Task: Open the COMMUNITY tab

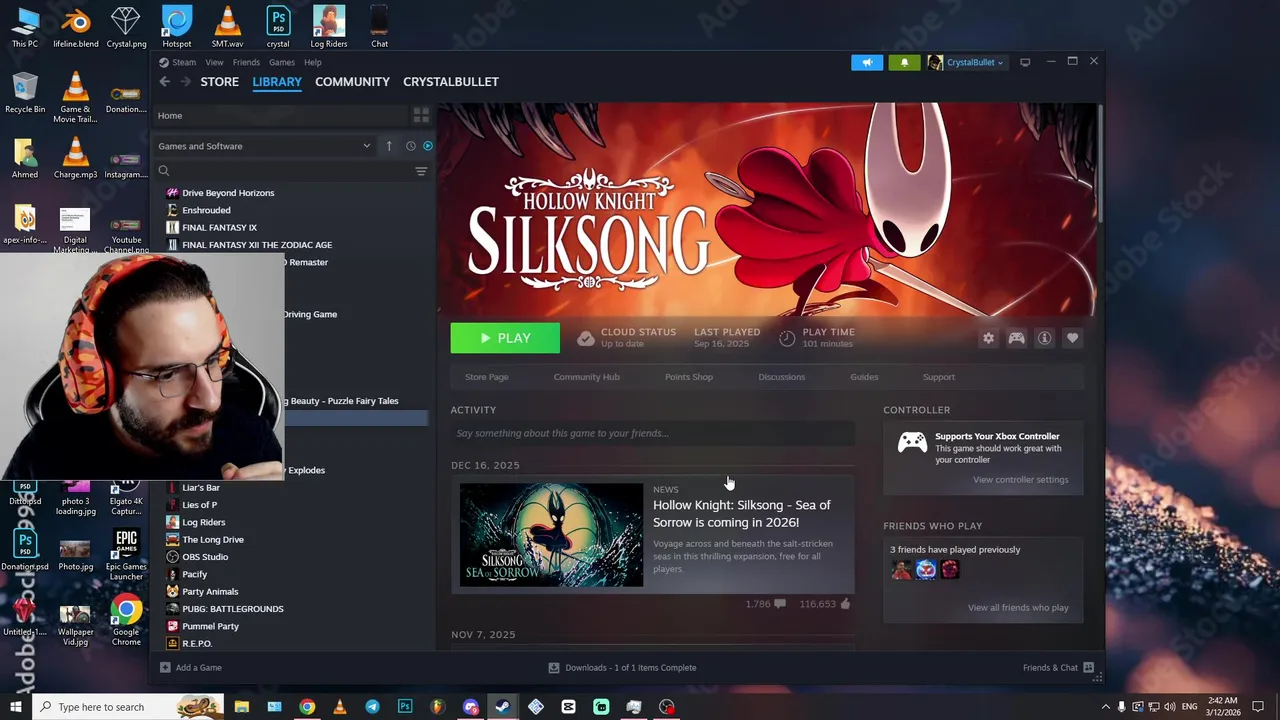Action: 352,82
